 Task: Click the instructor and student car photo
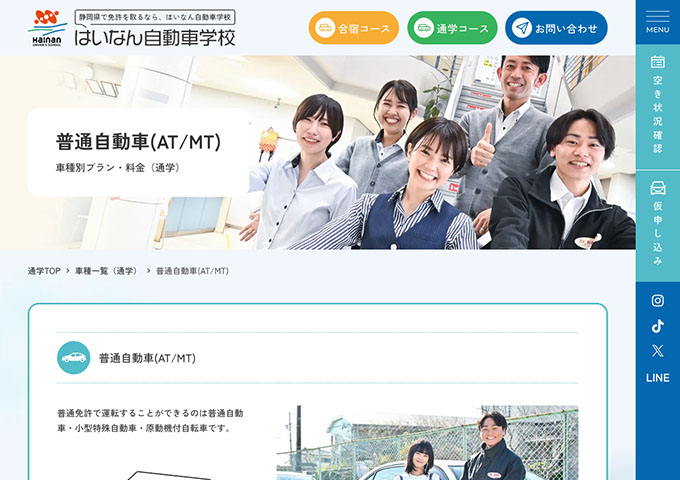point(427,443)
